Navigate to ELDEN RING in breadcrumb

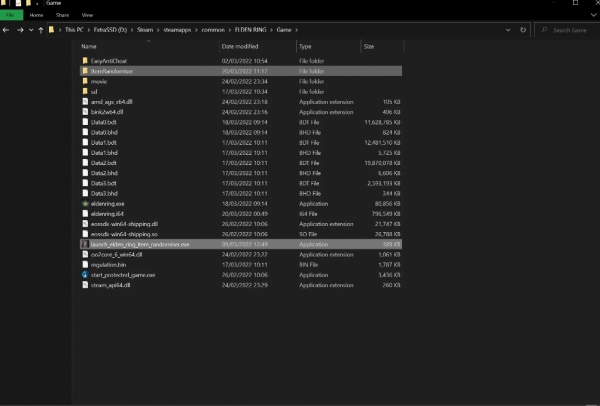tap(250, 30)
